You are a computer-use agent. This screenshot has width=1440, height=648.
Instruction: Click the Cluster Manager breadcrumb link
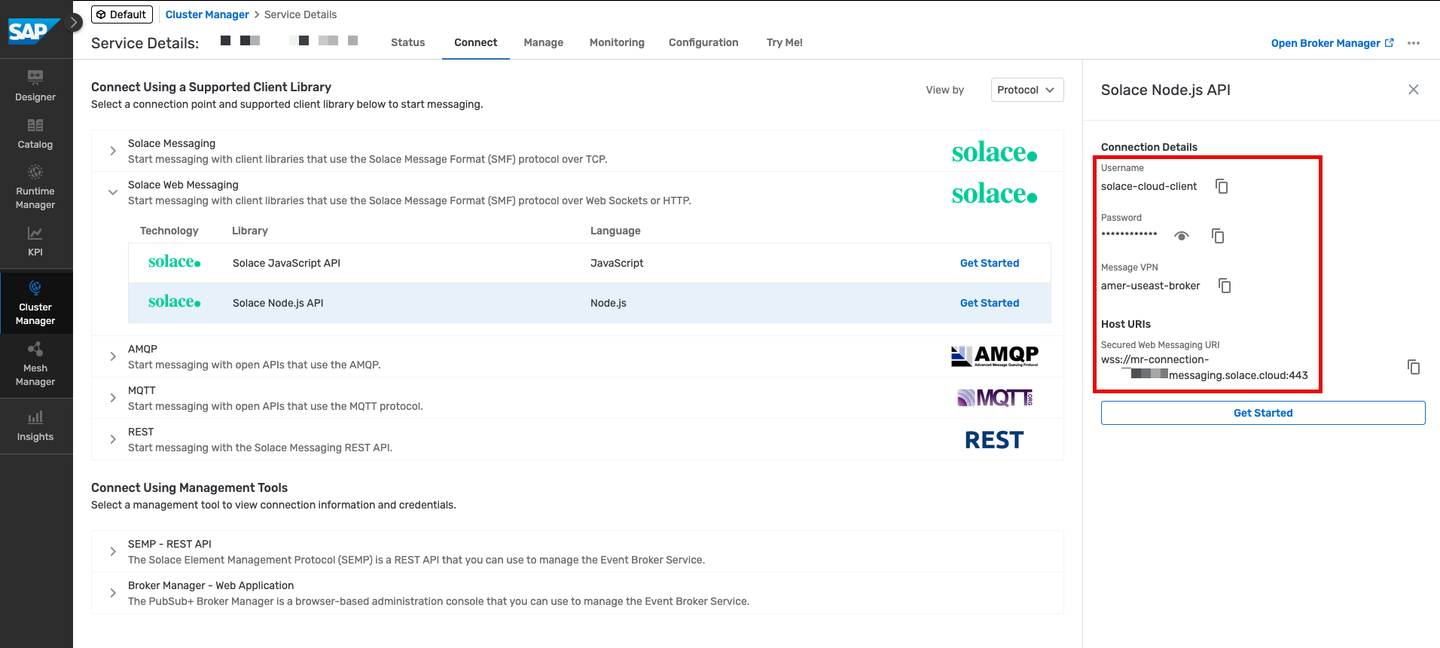pyautogui.click(x=206, y=15)
